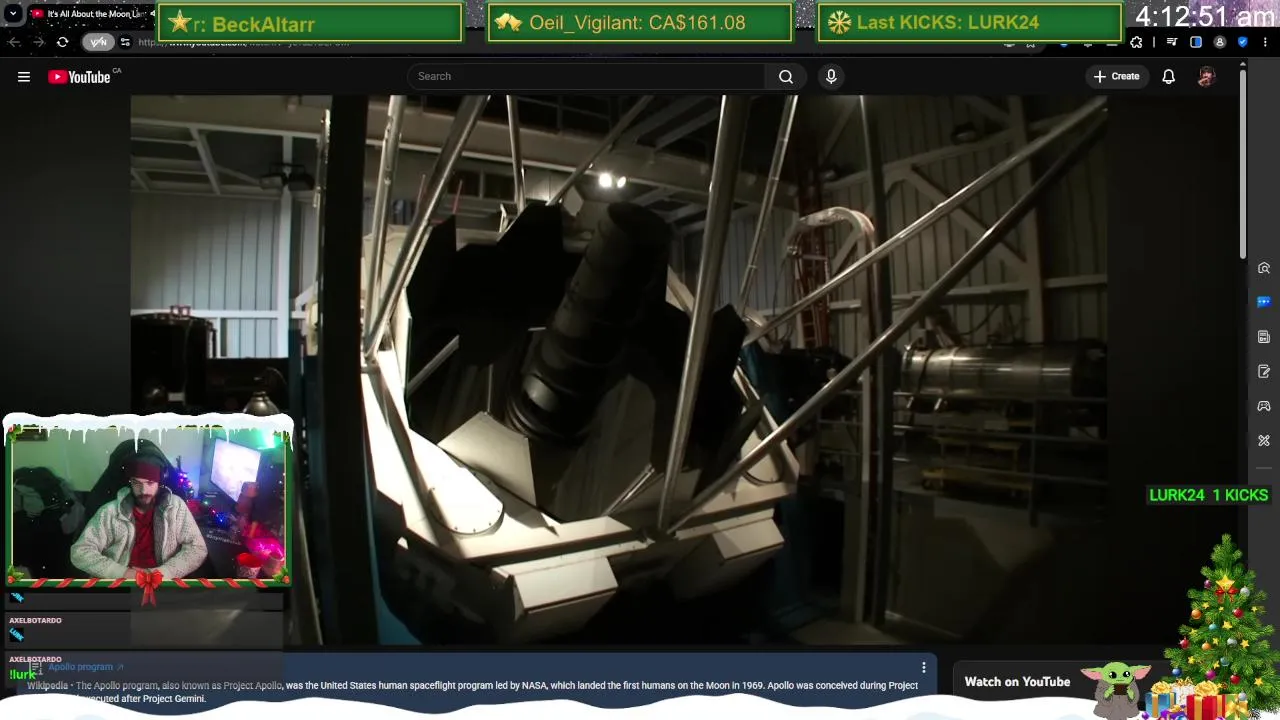Open the media control playlist icon
Image resolution: width=1280 pixels, height=720 pixels.
coord(1172,42)
